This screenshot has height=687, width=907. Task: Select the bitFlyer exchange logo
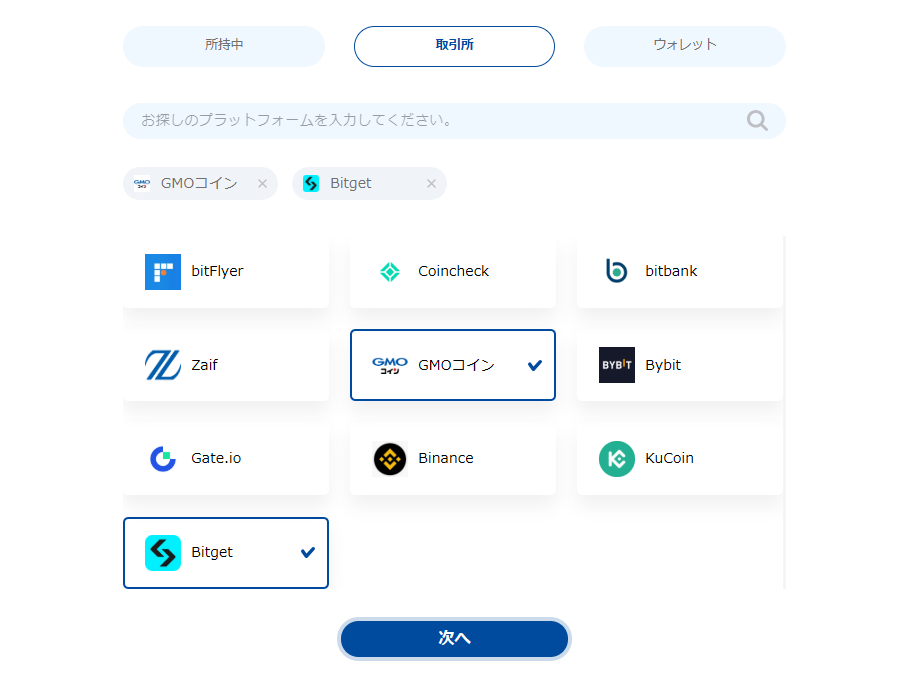[163, 272]
